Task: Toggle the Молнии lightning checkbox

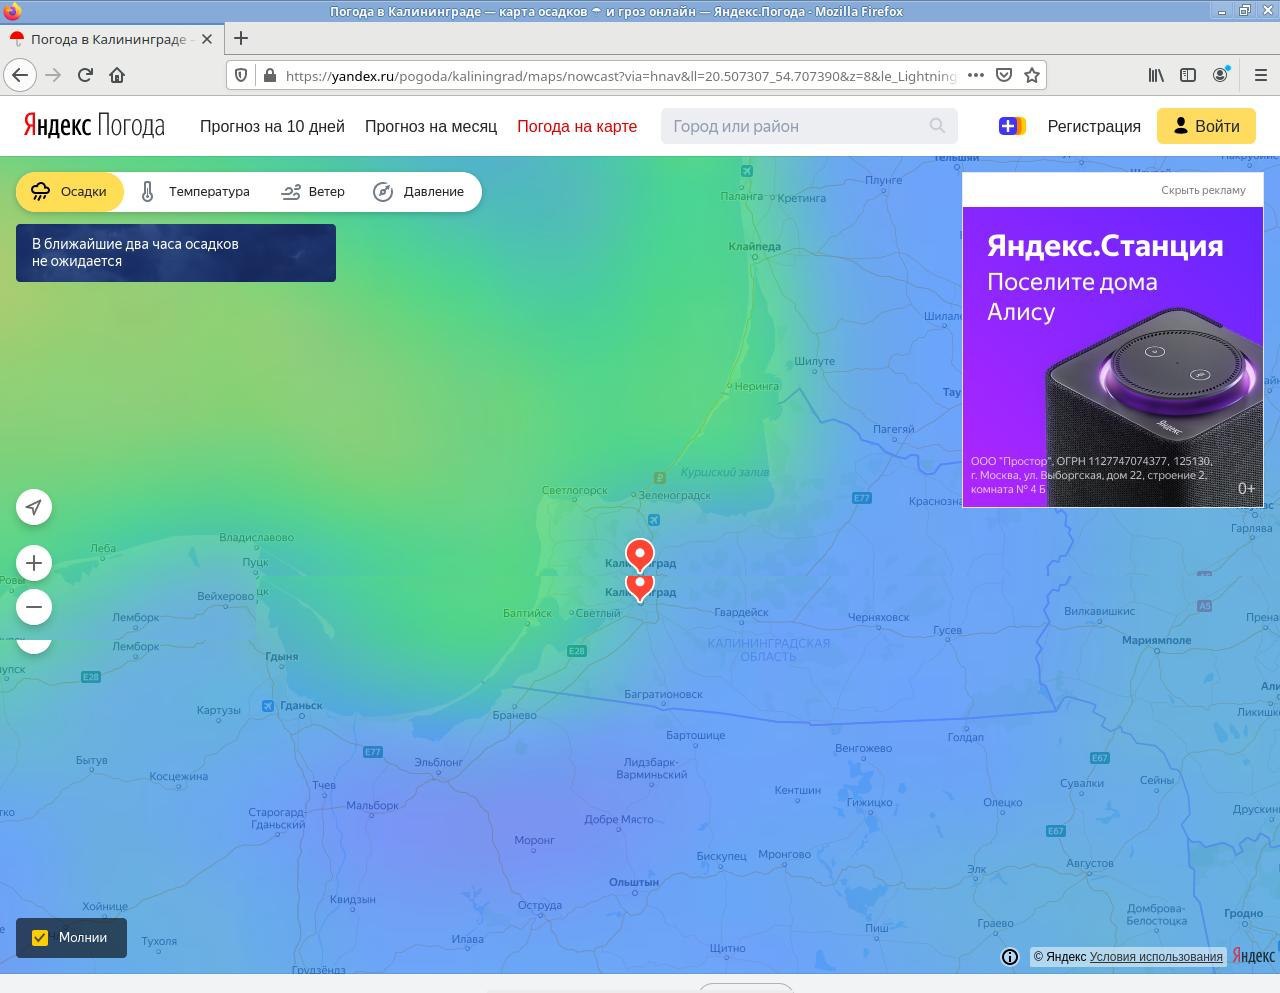Action: pyautogui.click(x=40, y=938)
